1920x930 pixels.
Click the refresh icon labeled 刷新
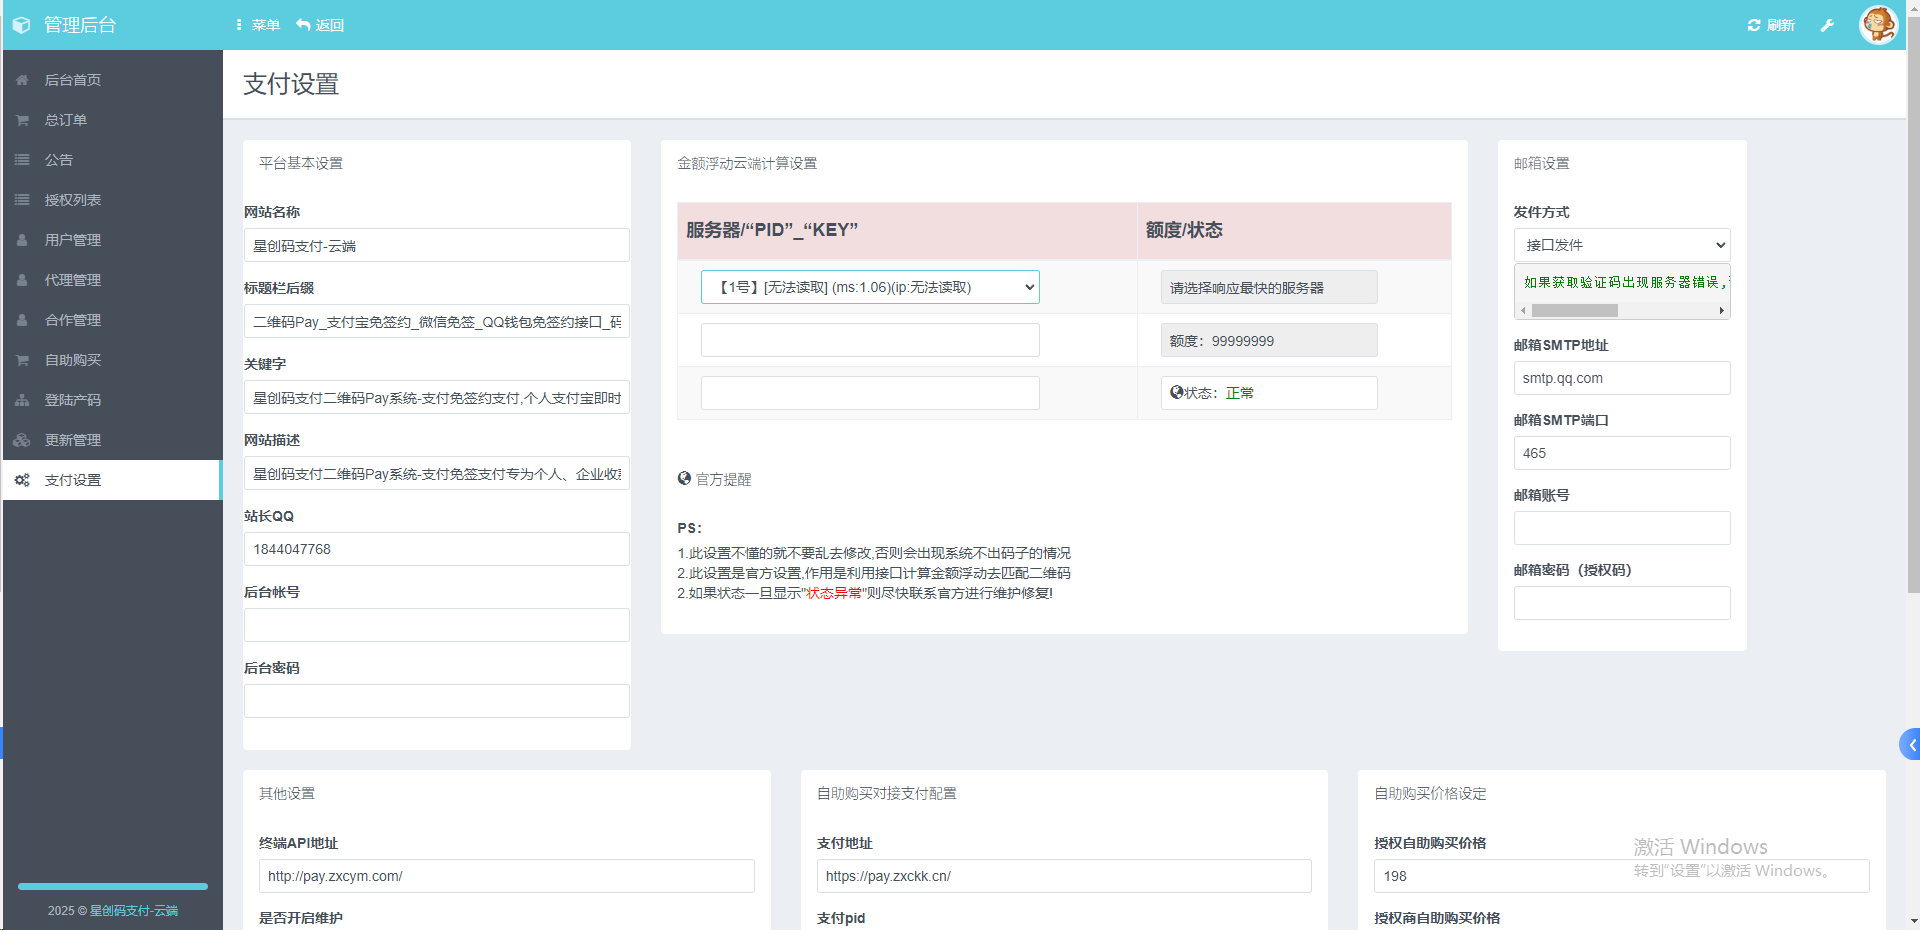click(x=1754, y=25)
